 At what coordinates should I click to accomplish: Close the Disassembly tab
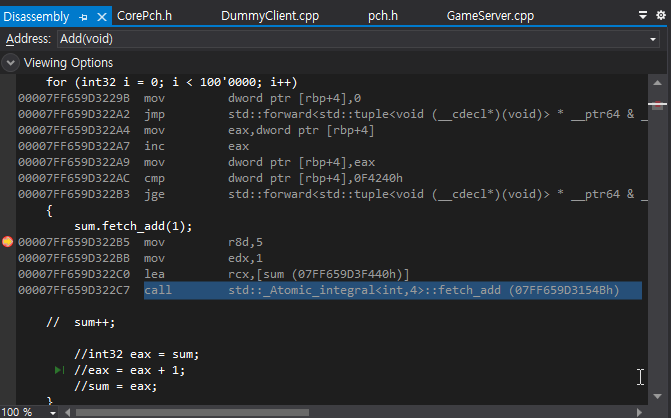tap(102, 17)
